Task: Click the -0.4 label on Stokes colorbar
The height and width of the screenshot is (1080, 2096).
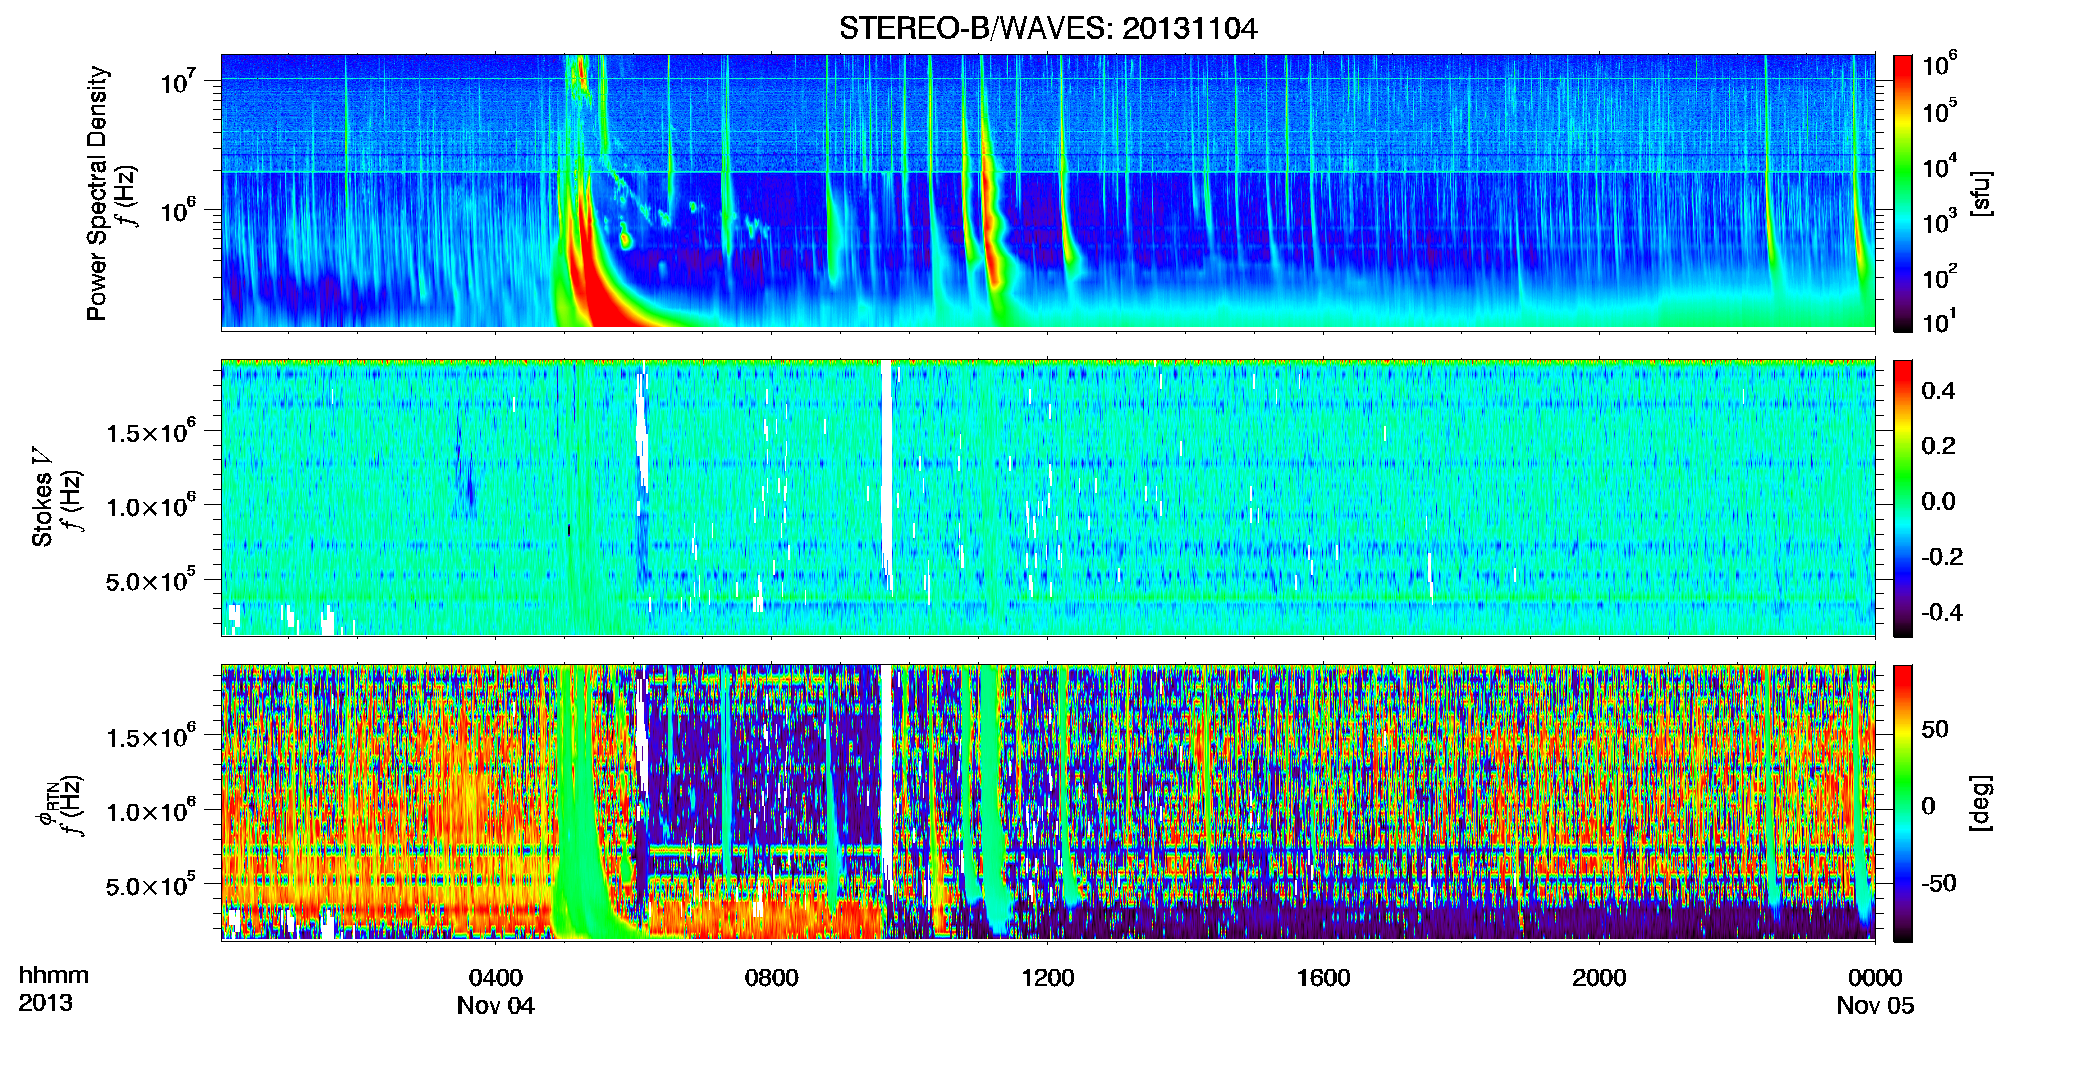Action: [x=1942, y=612]
